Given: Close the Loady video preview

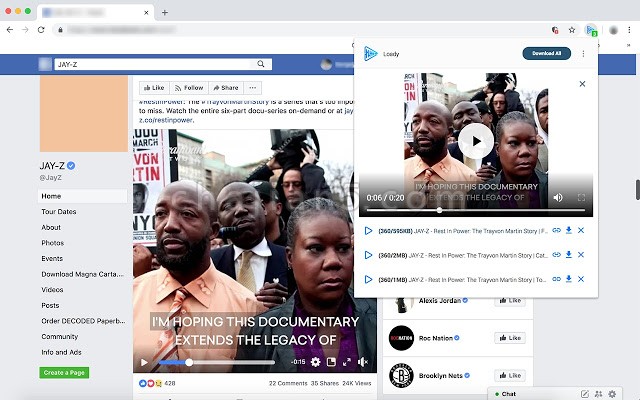Looking at the screenshot, I should [582, 84].
